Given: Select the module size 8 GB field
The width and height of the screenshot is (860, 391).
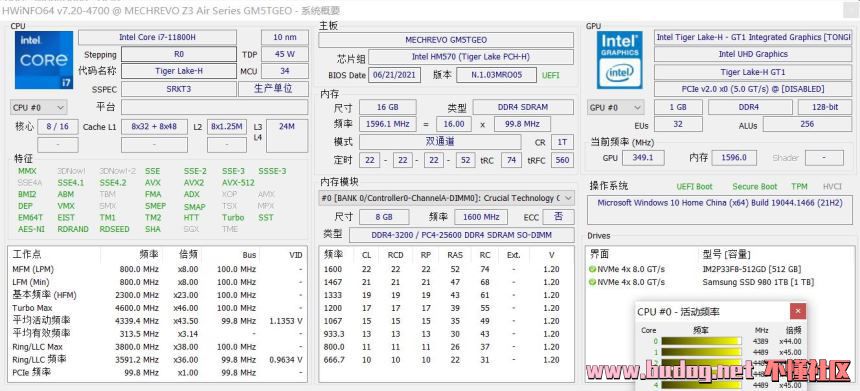Looking at the screenshot, I should [x=384, y=217].
